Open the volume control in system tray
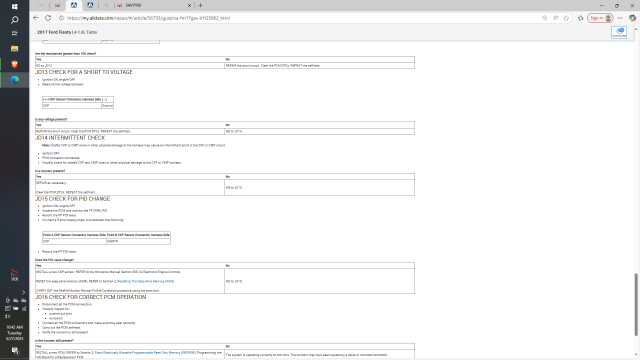The width and height of the screenshot is (640, 360). pos(7,316)
